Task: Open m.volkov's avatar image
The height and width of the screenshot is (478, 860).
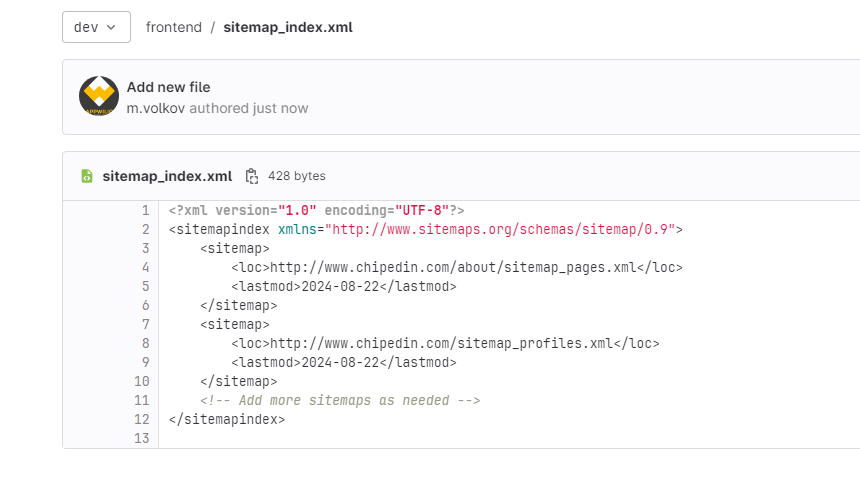Action: click(99, 96)
